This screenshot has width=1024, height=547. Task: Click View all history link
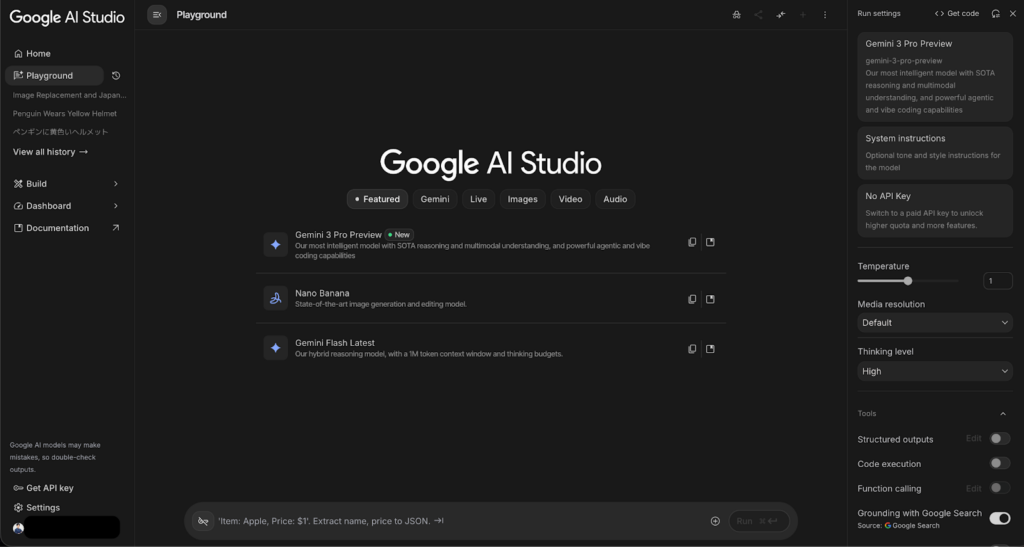(50, 152)
